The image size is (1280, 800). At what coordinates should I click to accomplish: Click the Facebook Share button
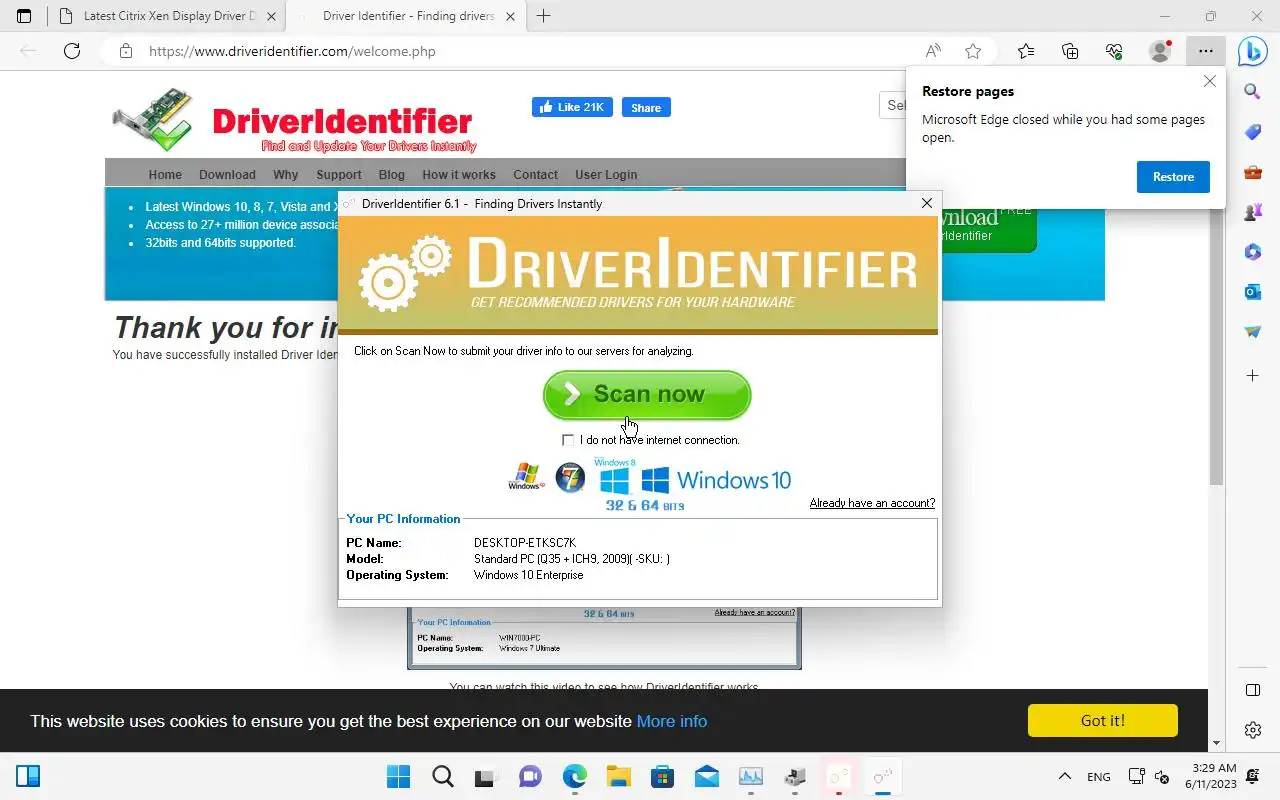(x=646, y=107)
